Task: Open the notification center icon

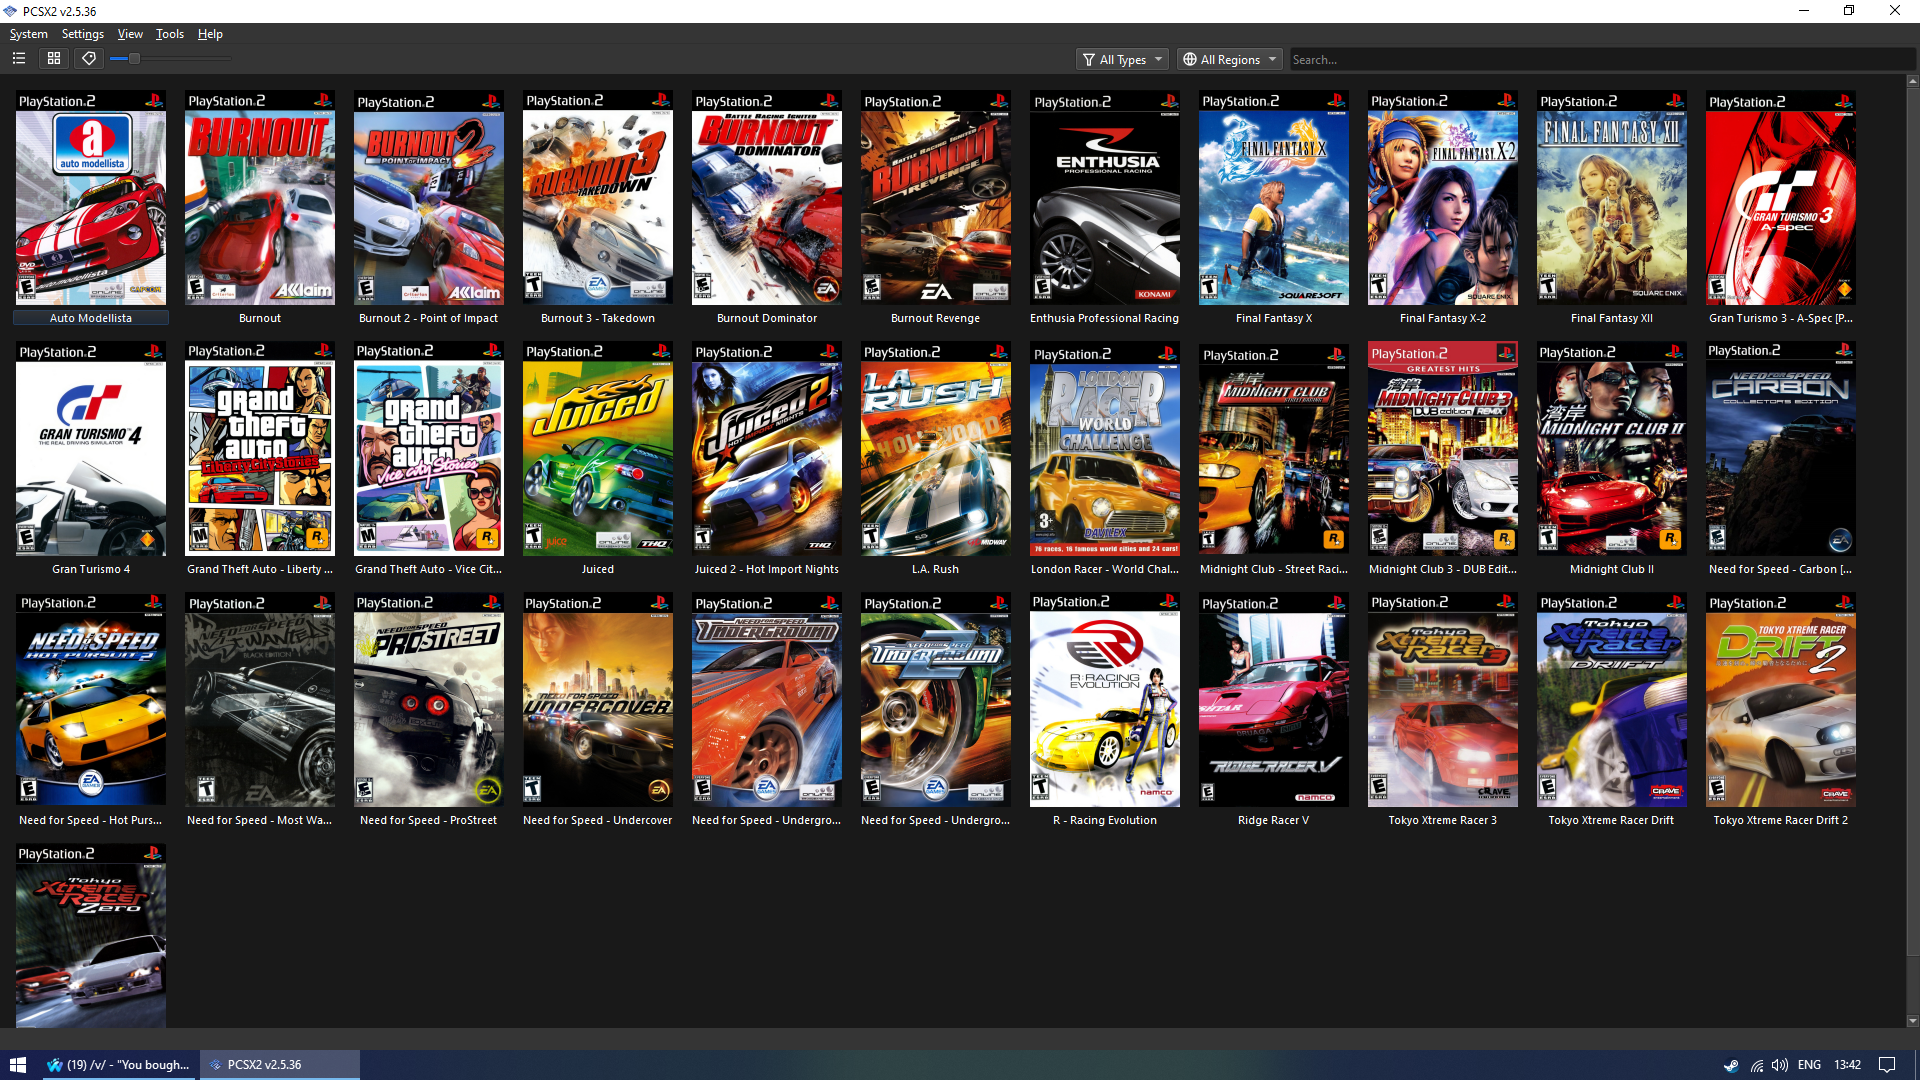Action: click(x=1887, y=1065)
